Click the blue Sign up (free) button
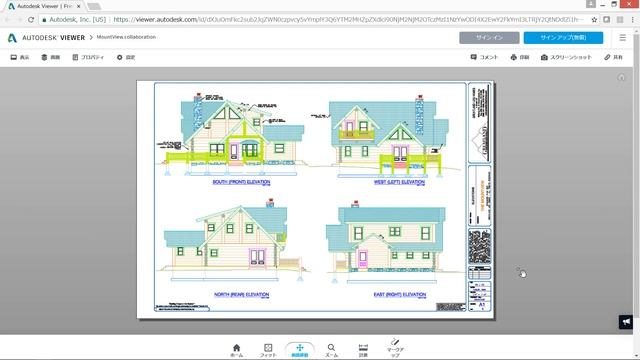 (x=563, y=38)
